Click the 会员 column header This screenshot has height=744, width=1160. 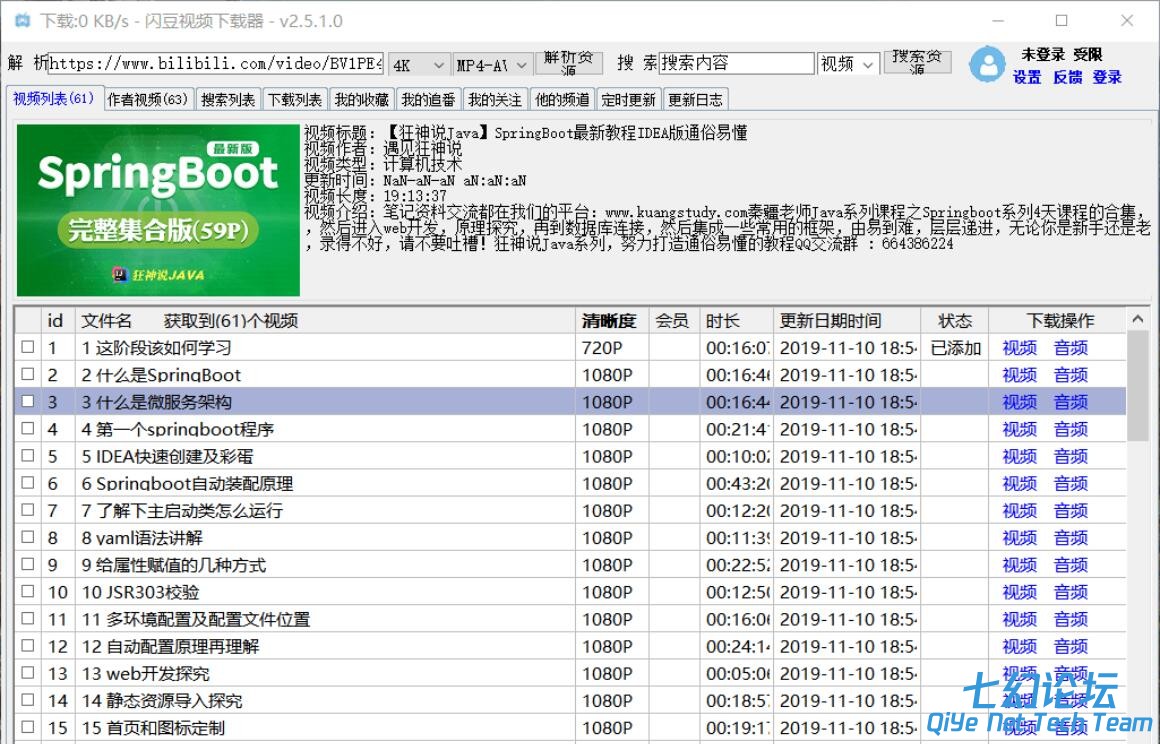click(672, 320)
